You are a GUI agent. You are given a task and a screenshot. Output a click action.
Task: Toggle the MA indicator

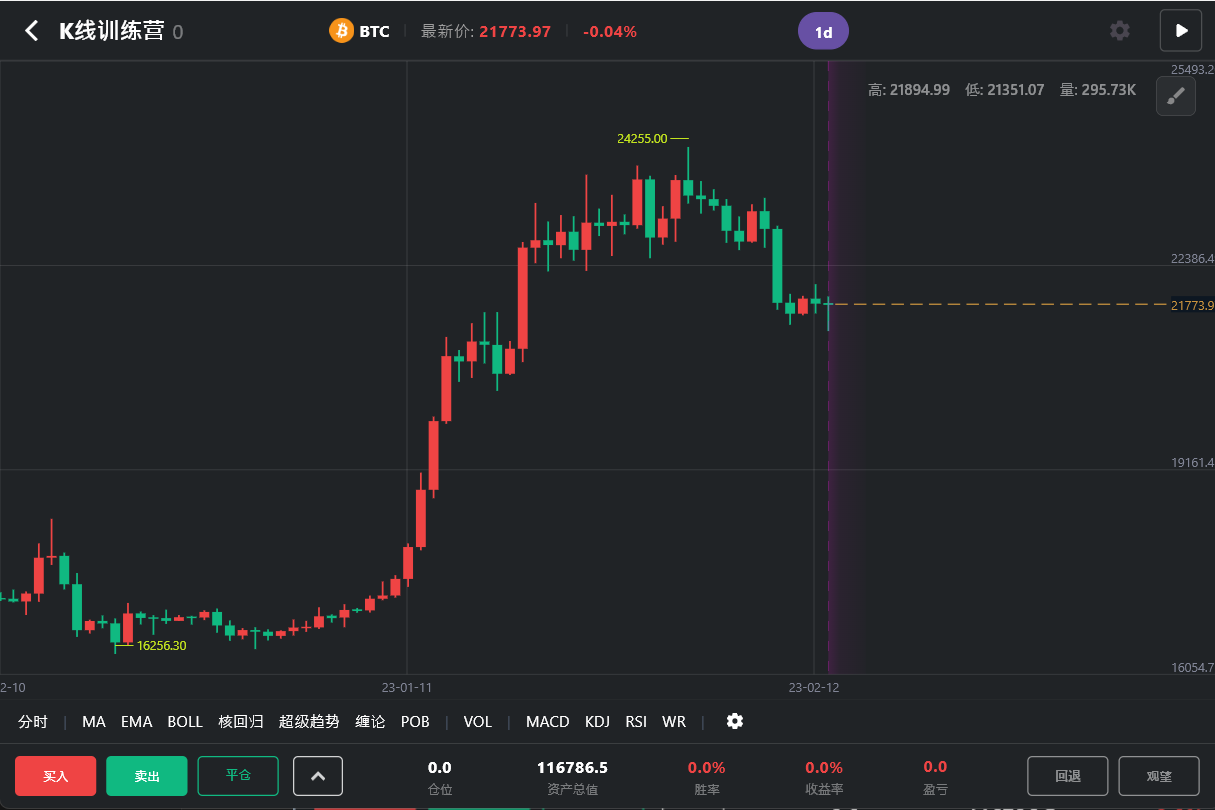click(94, 721)
